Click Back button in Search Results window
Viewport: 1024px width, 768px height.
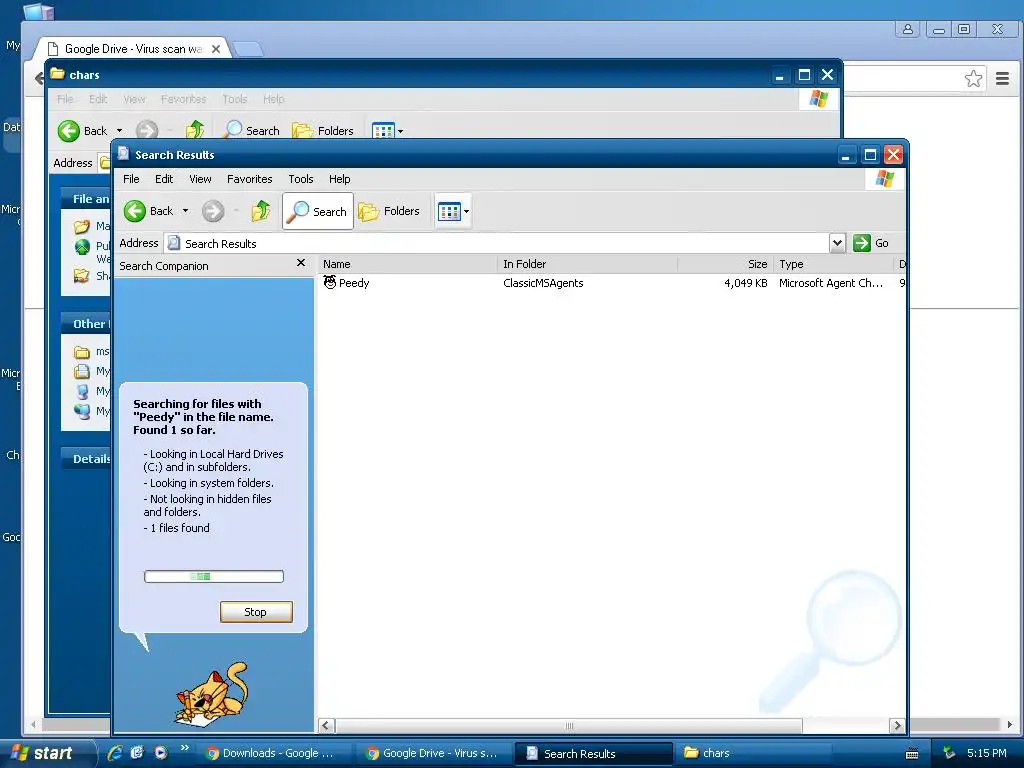tap(148, 211)
